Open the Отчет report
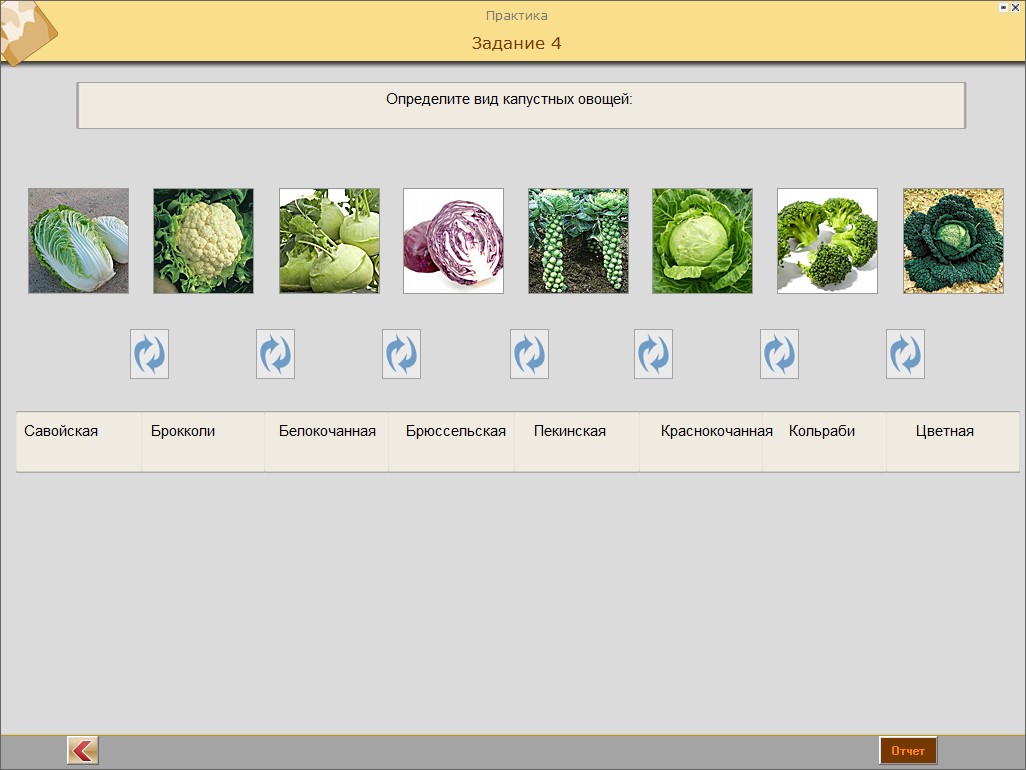This screenshot has width=1026, height=770. click(908, 750)
